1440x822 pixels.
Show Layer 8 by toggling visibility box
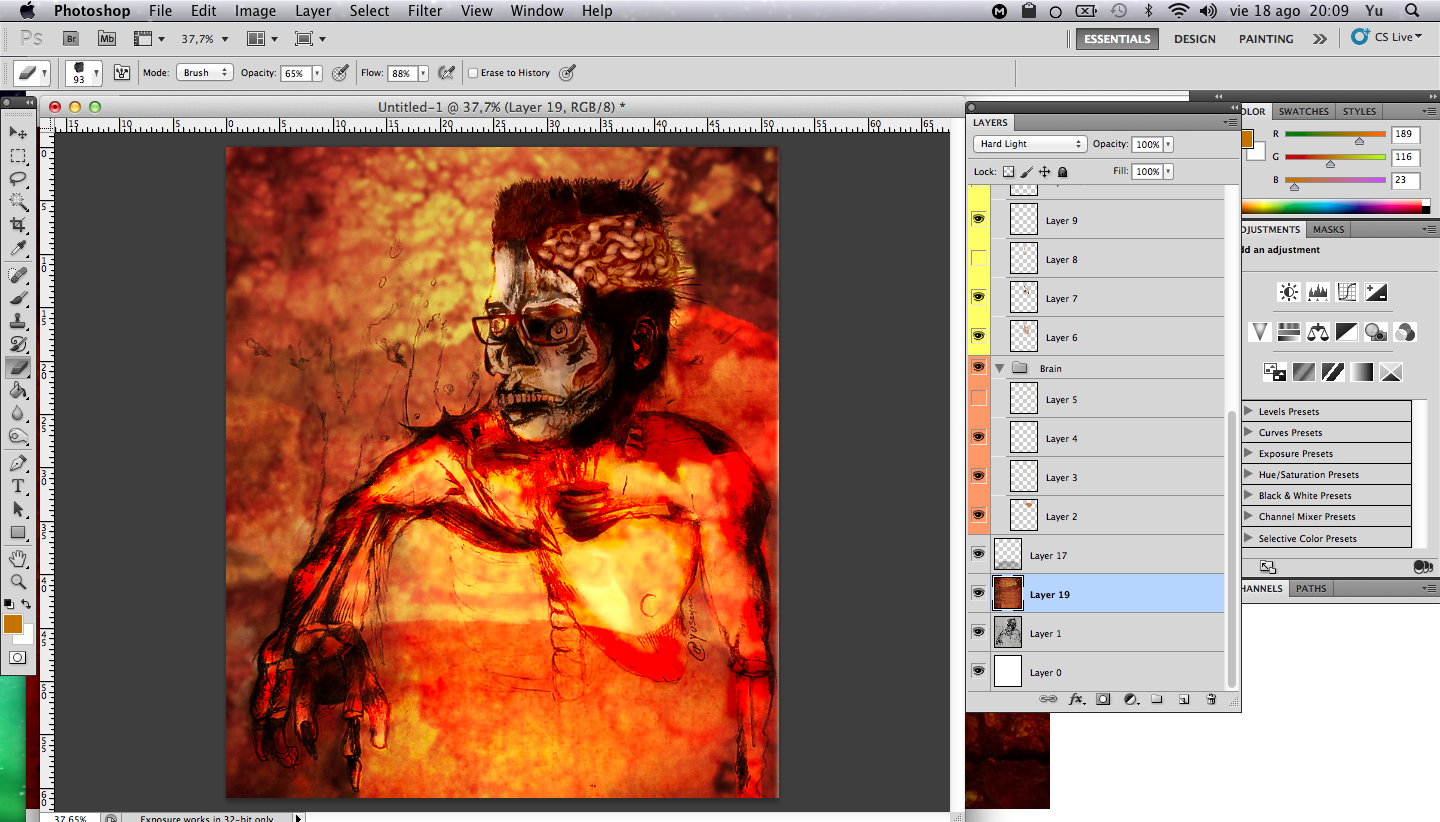pyautogui.click(x=979, y=259)
